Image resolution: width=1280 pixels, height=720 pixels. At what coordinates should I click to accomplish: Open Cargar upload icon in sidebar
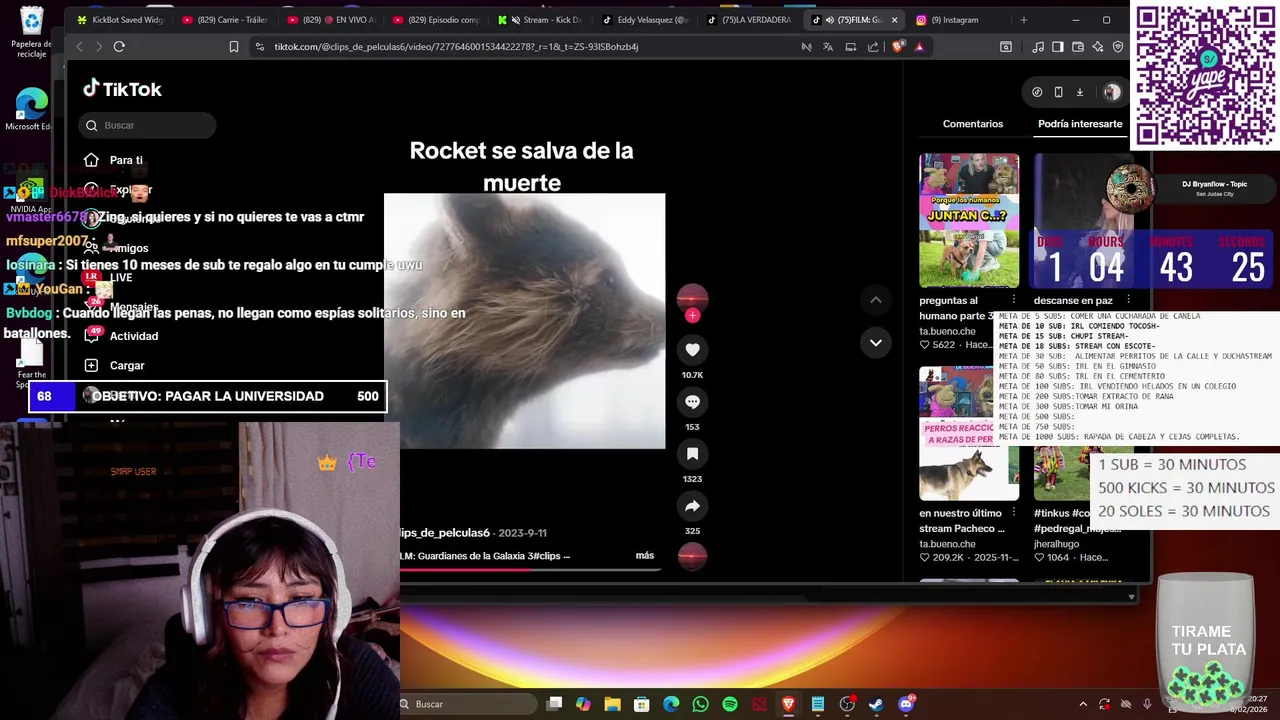click(x=91, y=365)
